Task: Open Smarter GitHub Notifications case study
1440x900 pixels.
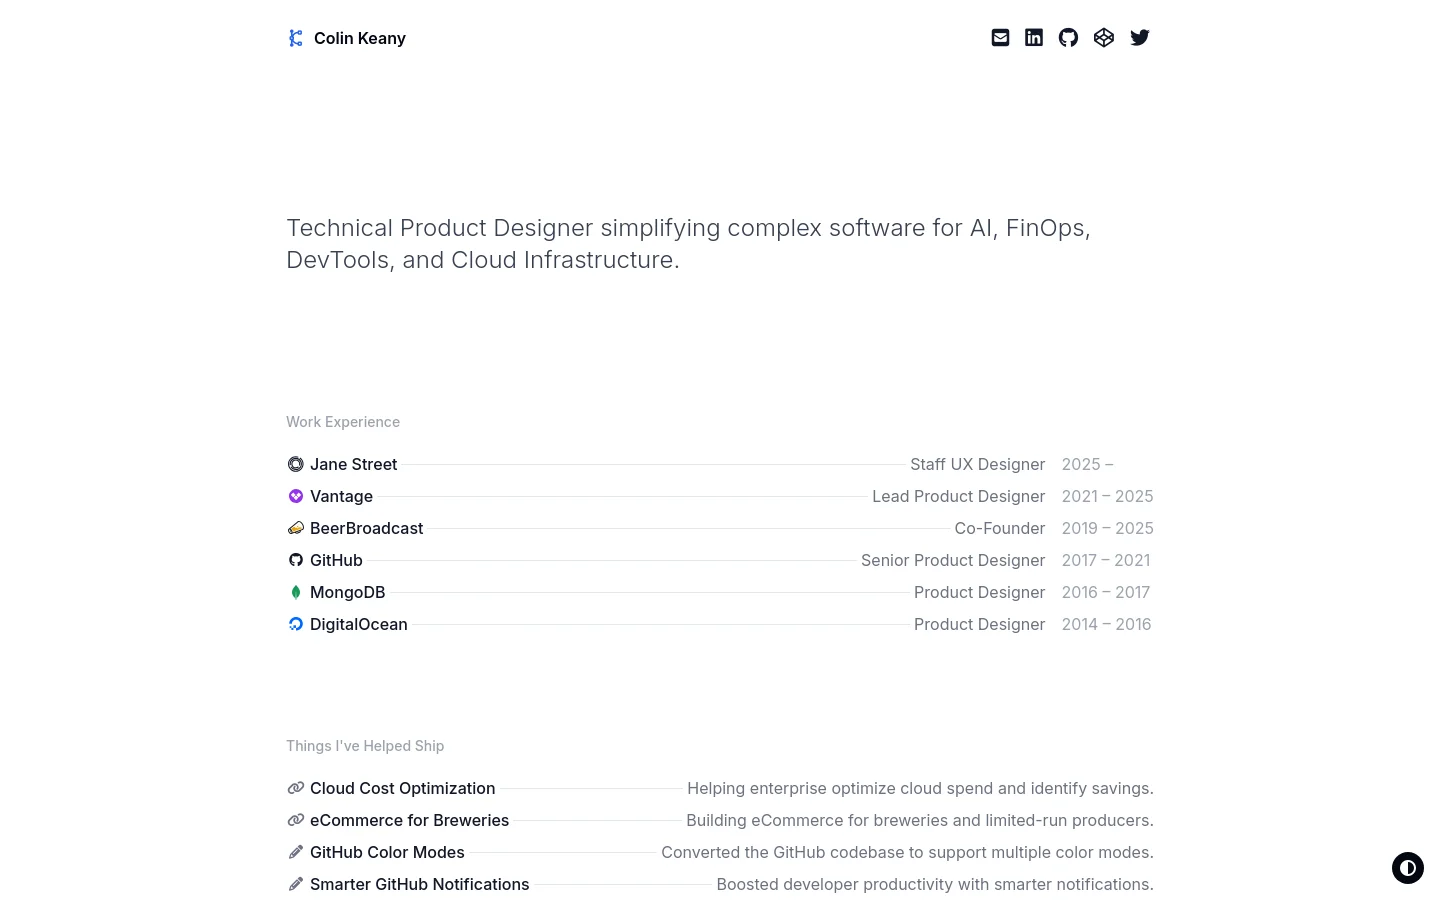Action: tap(420, 884)
